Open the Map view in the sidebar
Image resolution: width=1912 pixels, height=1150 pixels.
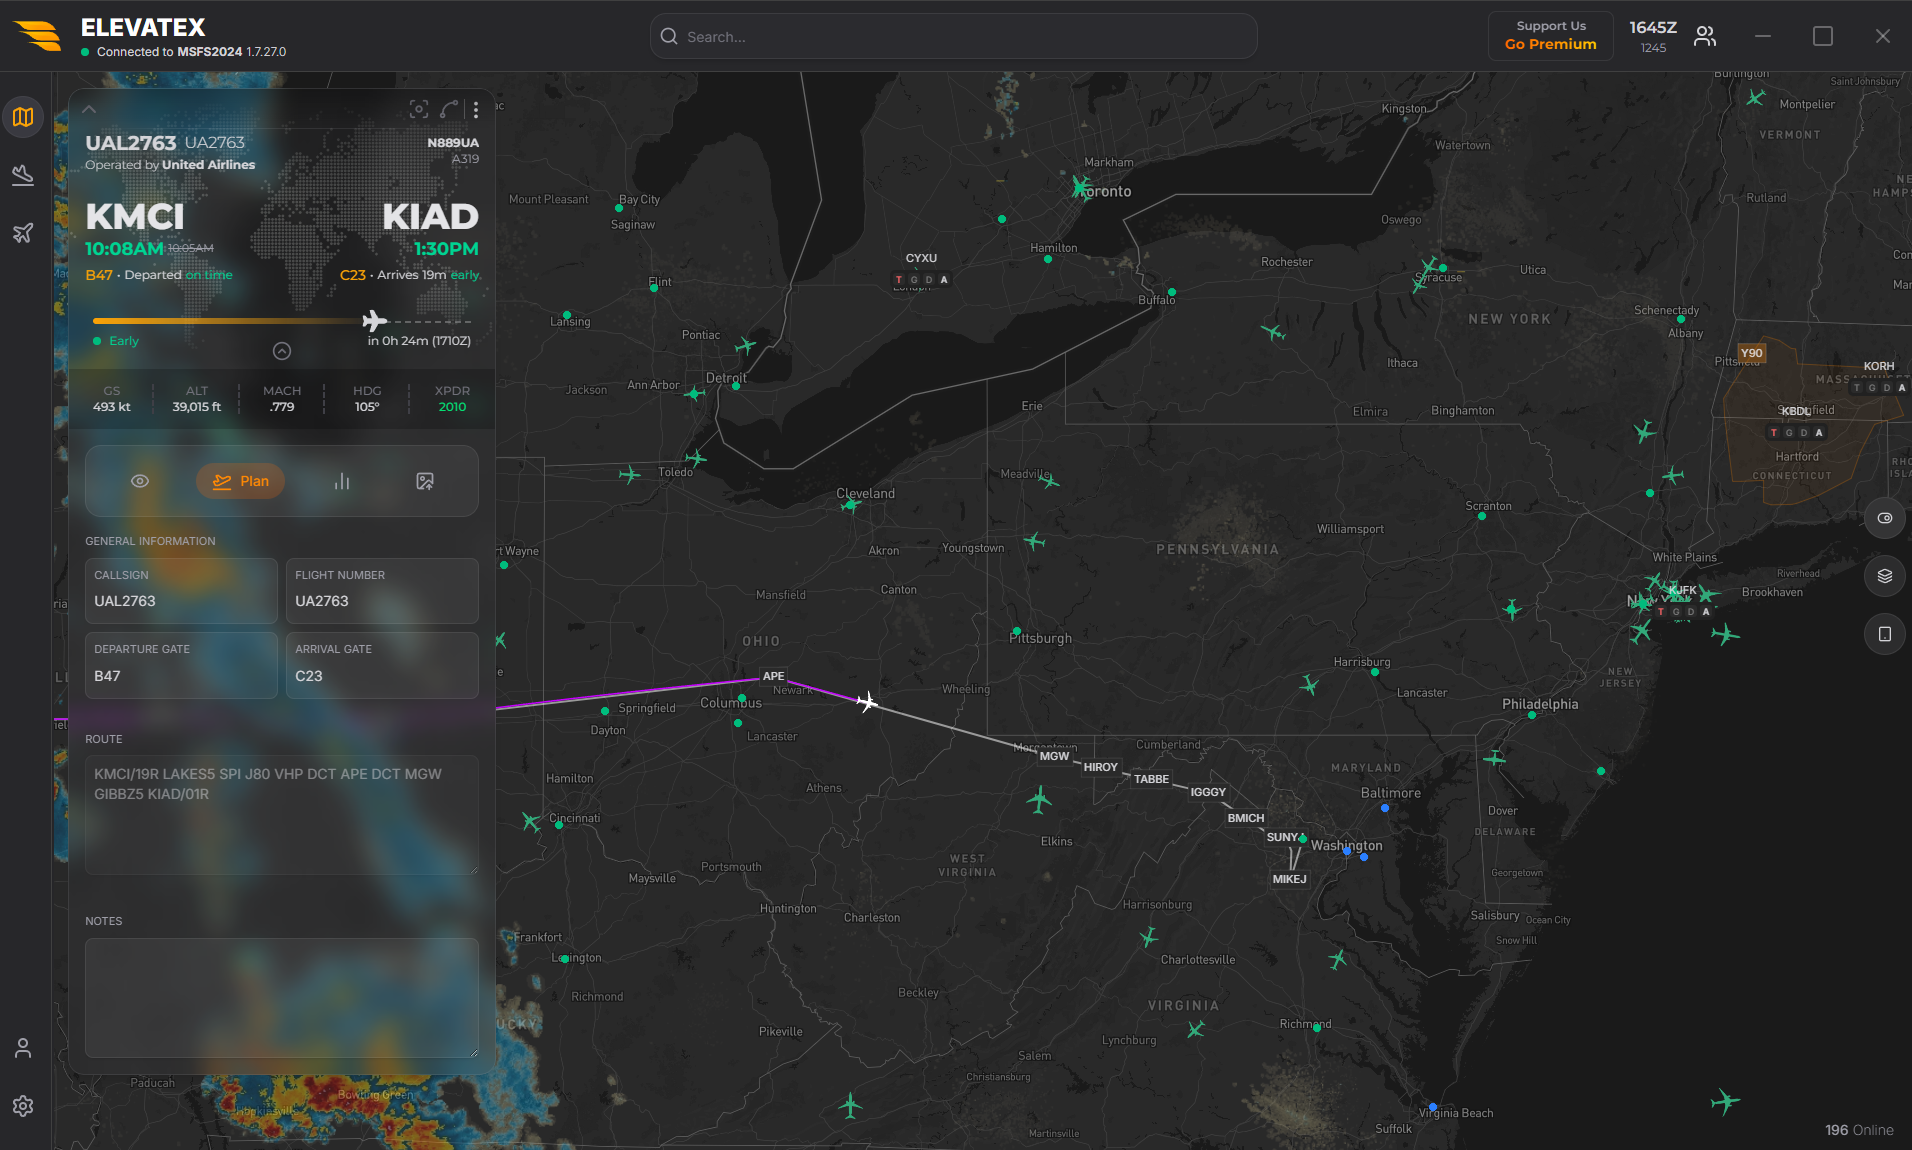tap(23, 117)
